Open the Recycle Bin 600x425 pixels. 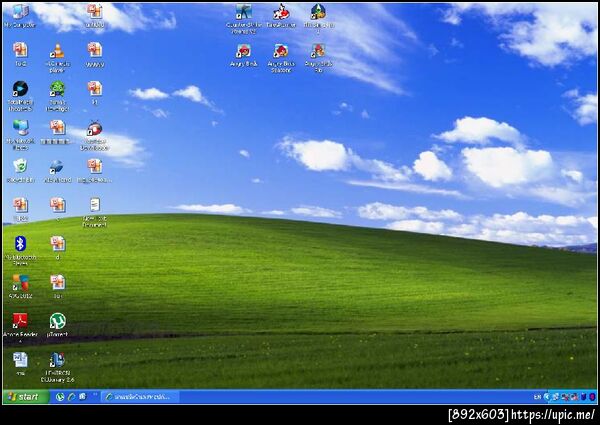[20, 171]
